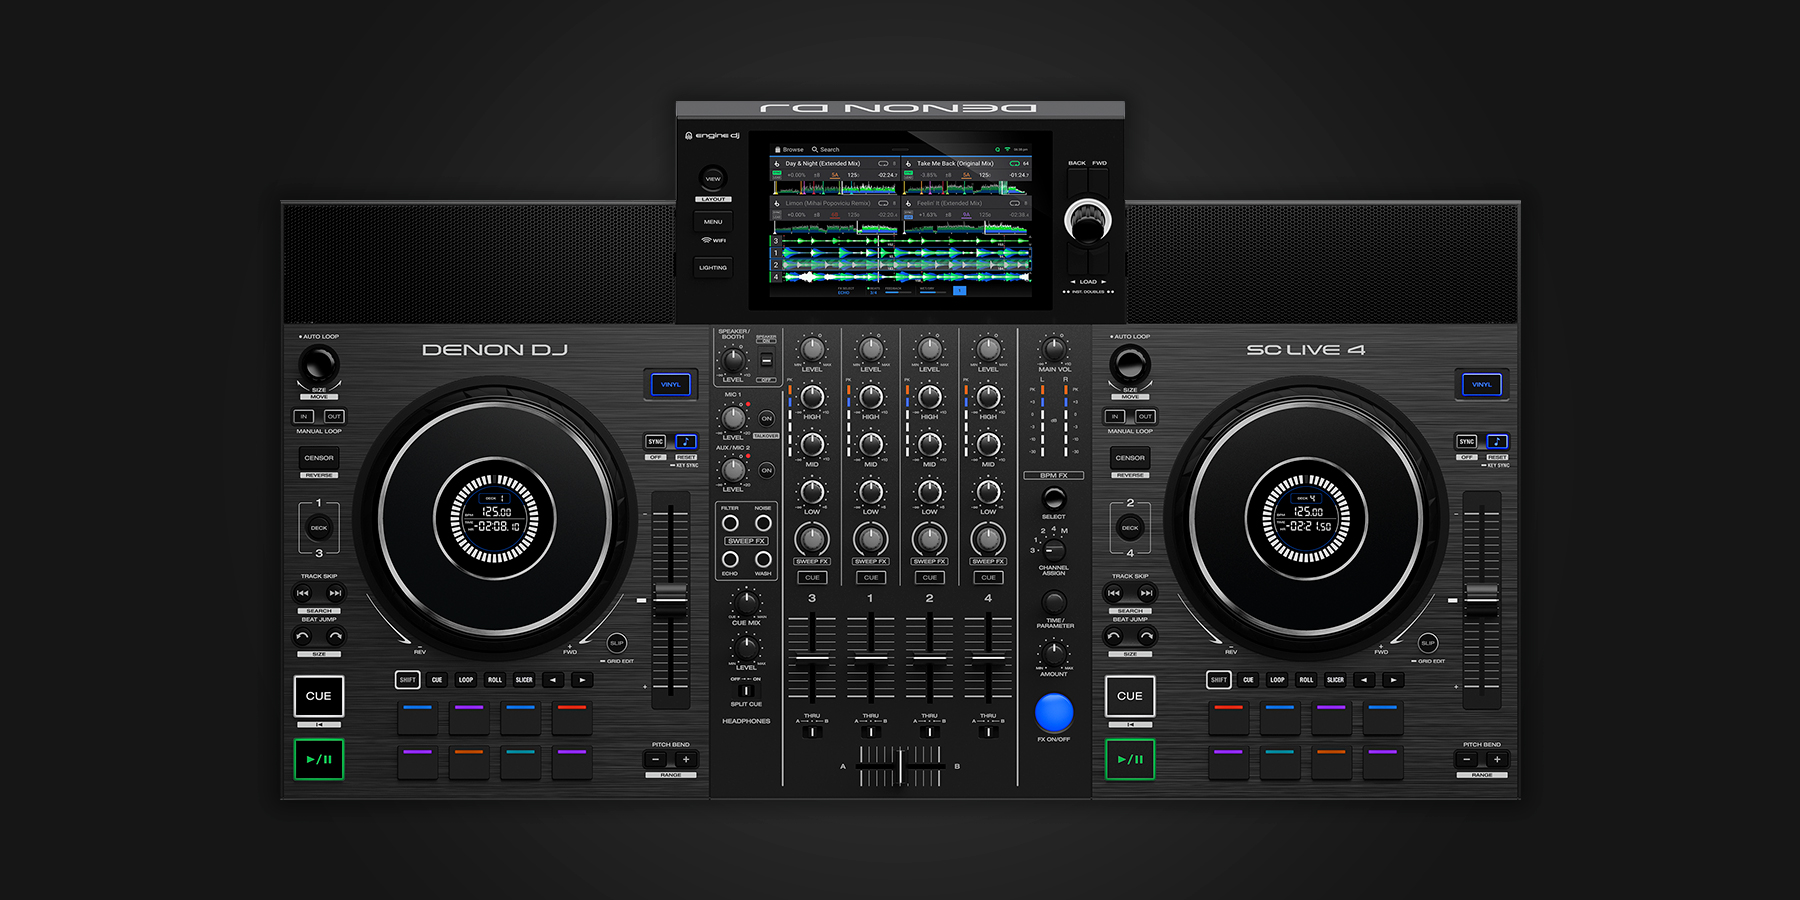
Task: Enable Slip mode on left deck
Action: pos(617,643)
